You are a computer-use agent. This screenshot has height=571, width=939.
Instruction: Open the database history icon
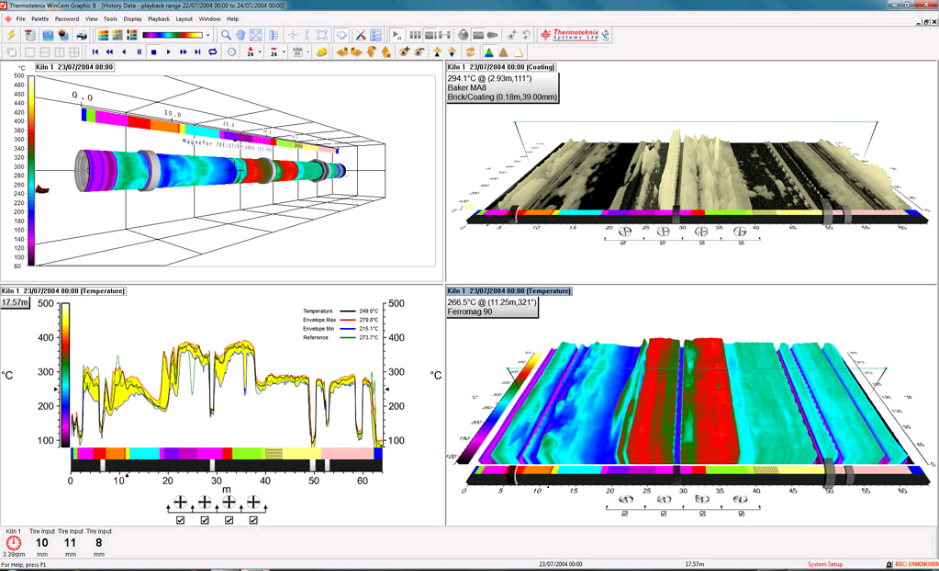coord(30,35)
